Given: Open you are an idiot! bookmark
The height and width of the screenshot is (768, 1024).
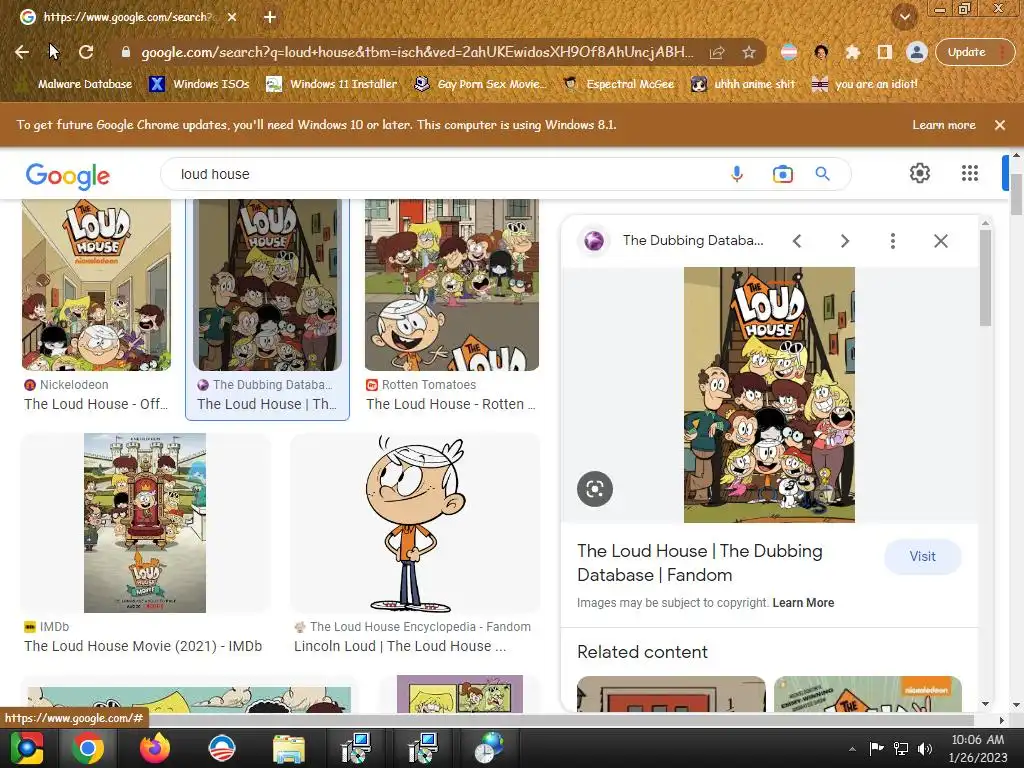Looking at the screenshot, I should [x=865, y=84].
